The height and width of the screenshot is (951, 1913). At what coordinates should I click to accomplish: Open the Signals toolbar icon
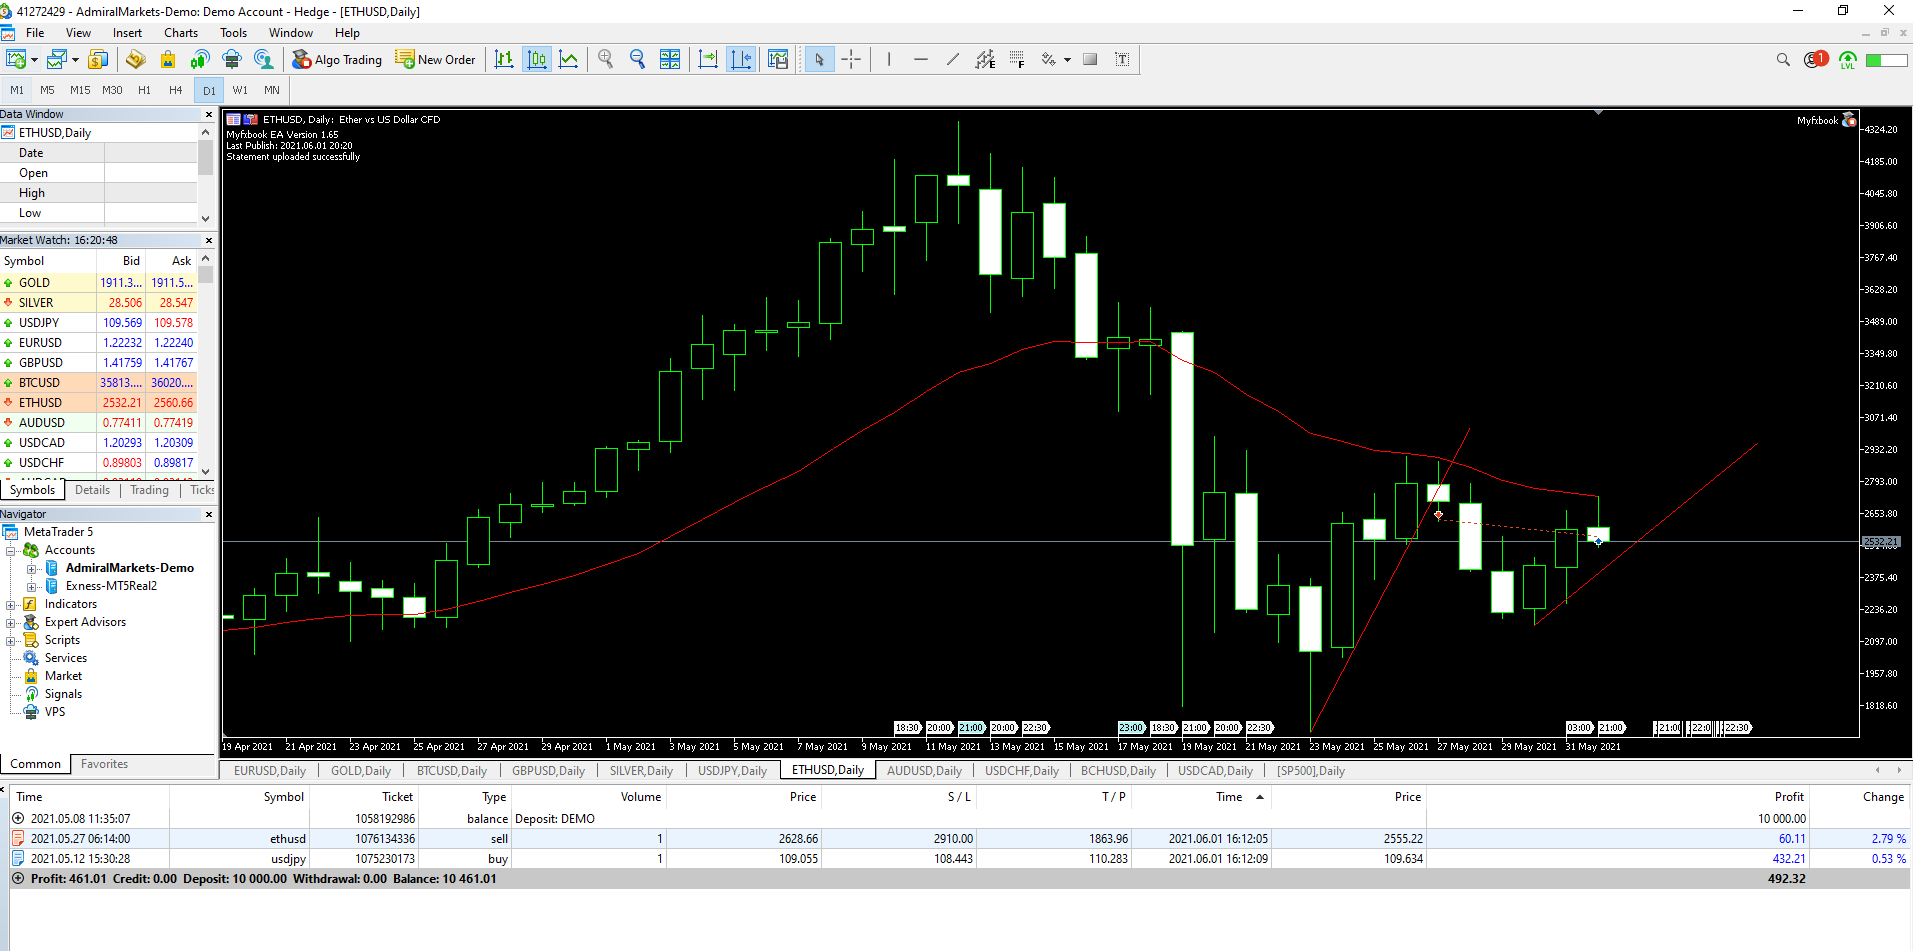pyautogui.click(x=200, y=60)
